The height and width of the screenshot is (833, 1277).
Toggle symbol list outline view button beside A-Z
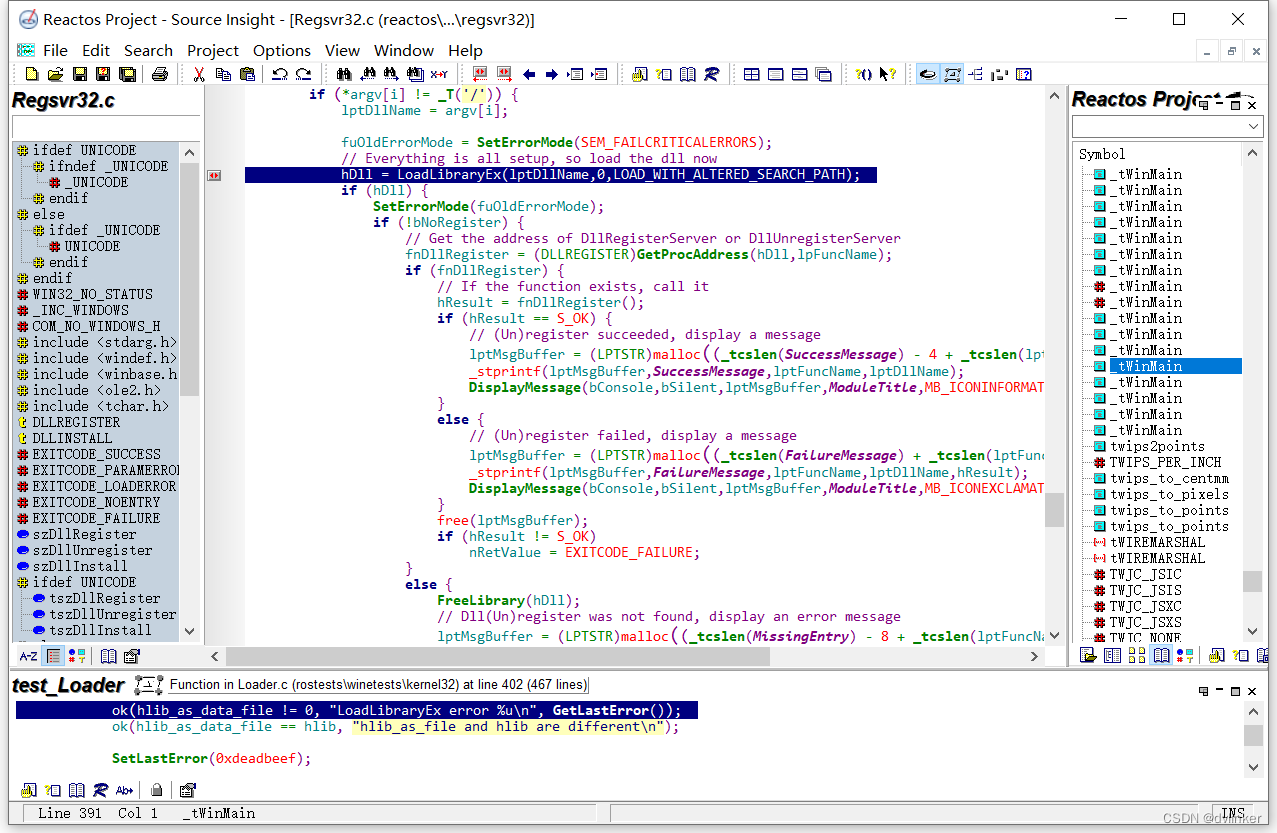coord(54,656)
